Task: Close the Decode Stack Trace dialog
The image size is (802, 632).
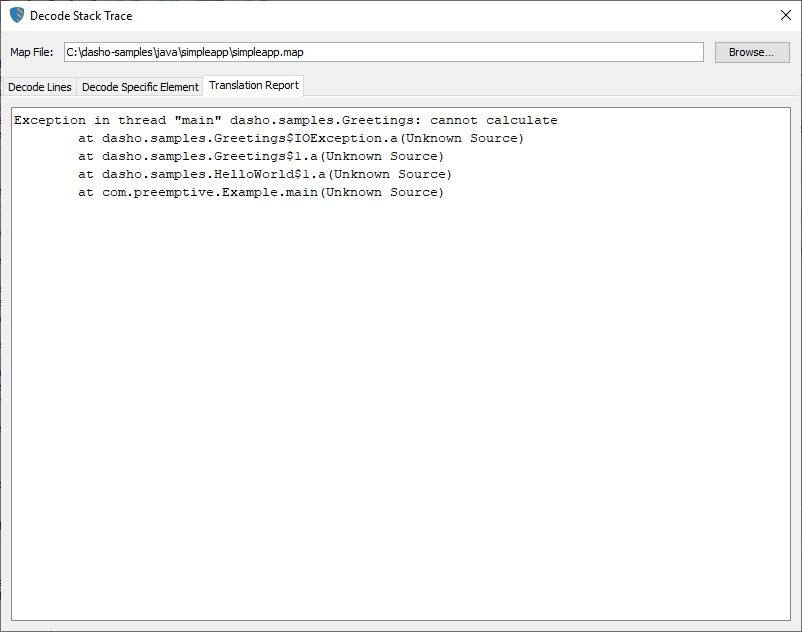Action: pos(786,15)
